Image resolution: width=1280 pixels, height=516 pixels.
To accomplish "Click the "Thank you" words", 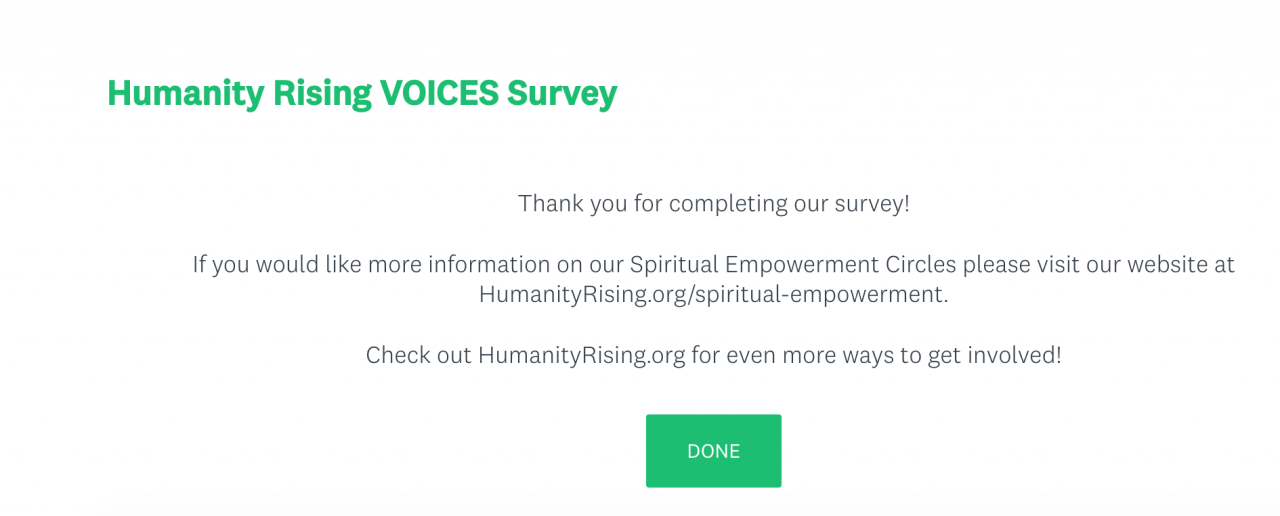I will click(x=572, y=204).
